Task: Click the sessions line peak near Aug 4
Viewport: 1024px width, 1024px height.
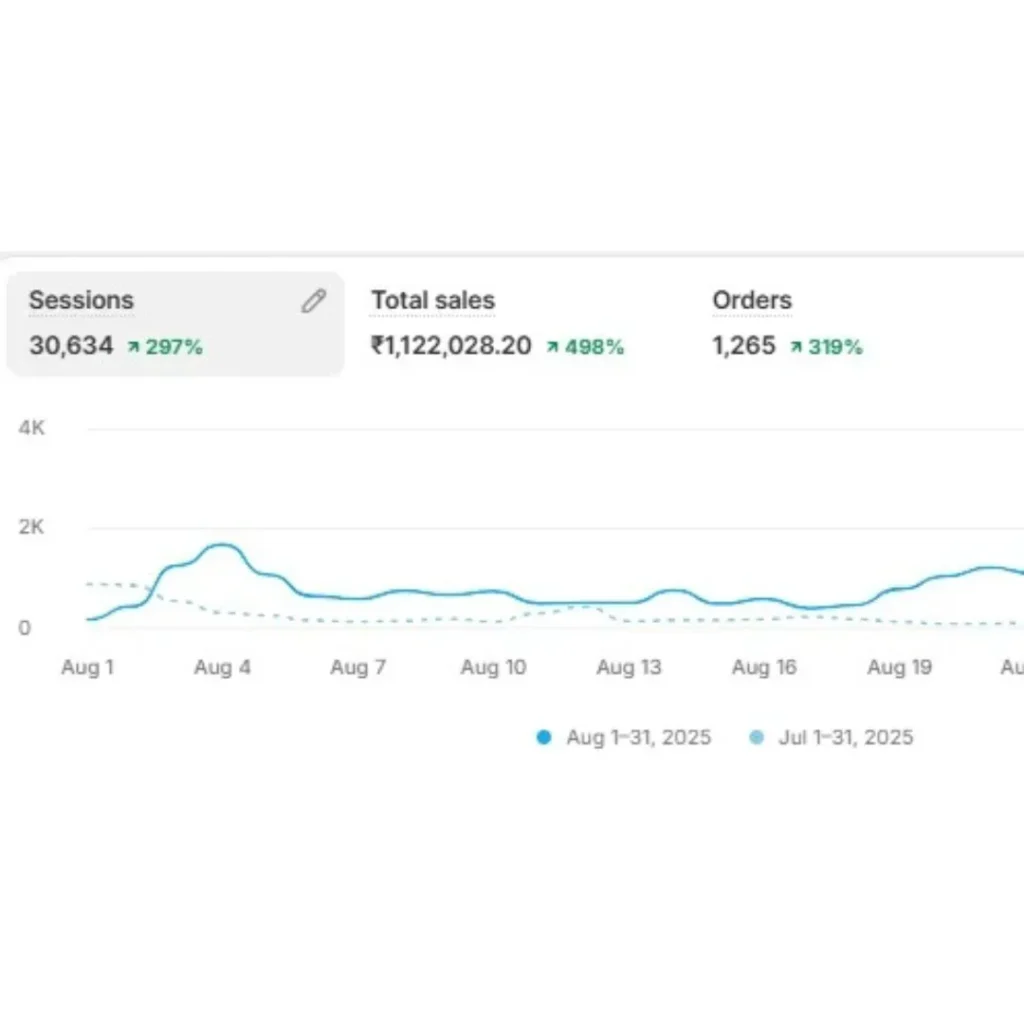Action: 222,546
